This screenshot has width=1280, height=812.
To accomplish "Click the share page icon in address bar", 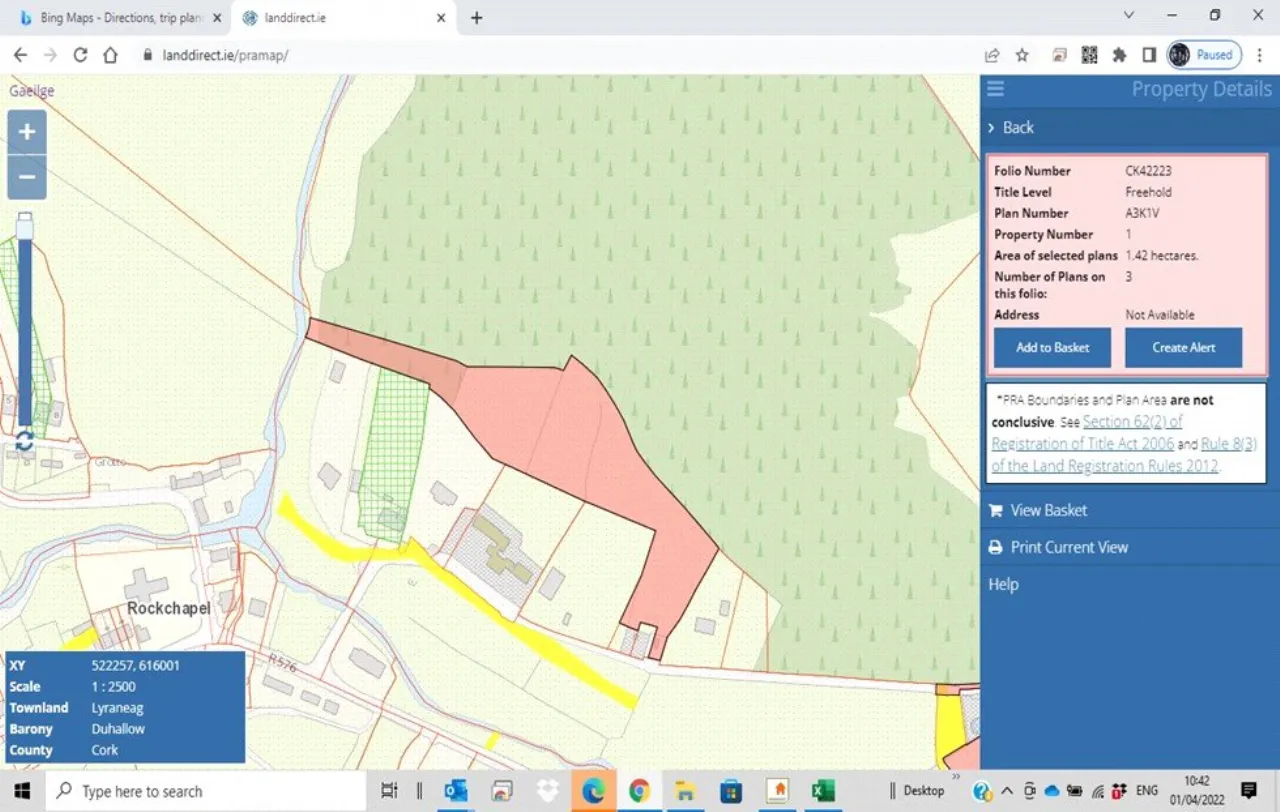I will [992, 55].
